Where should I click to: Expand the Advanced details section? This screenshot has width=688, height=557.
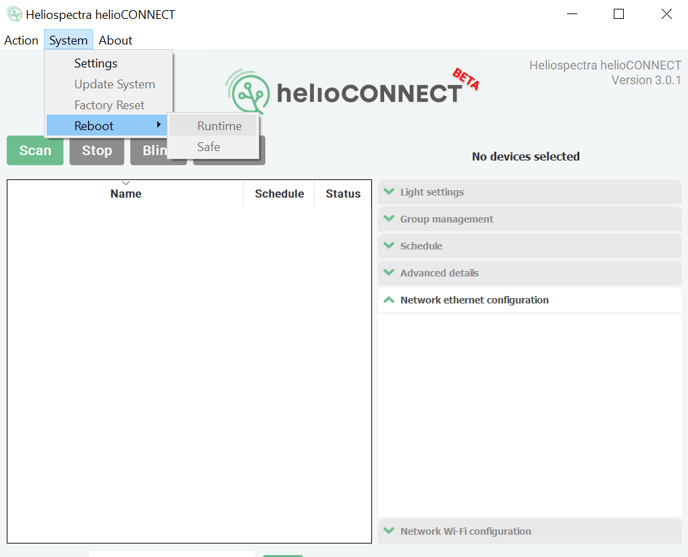pos(530,273)
